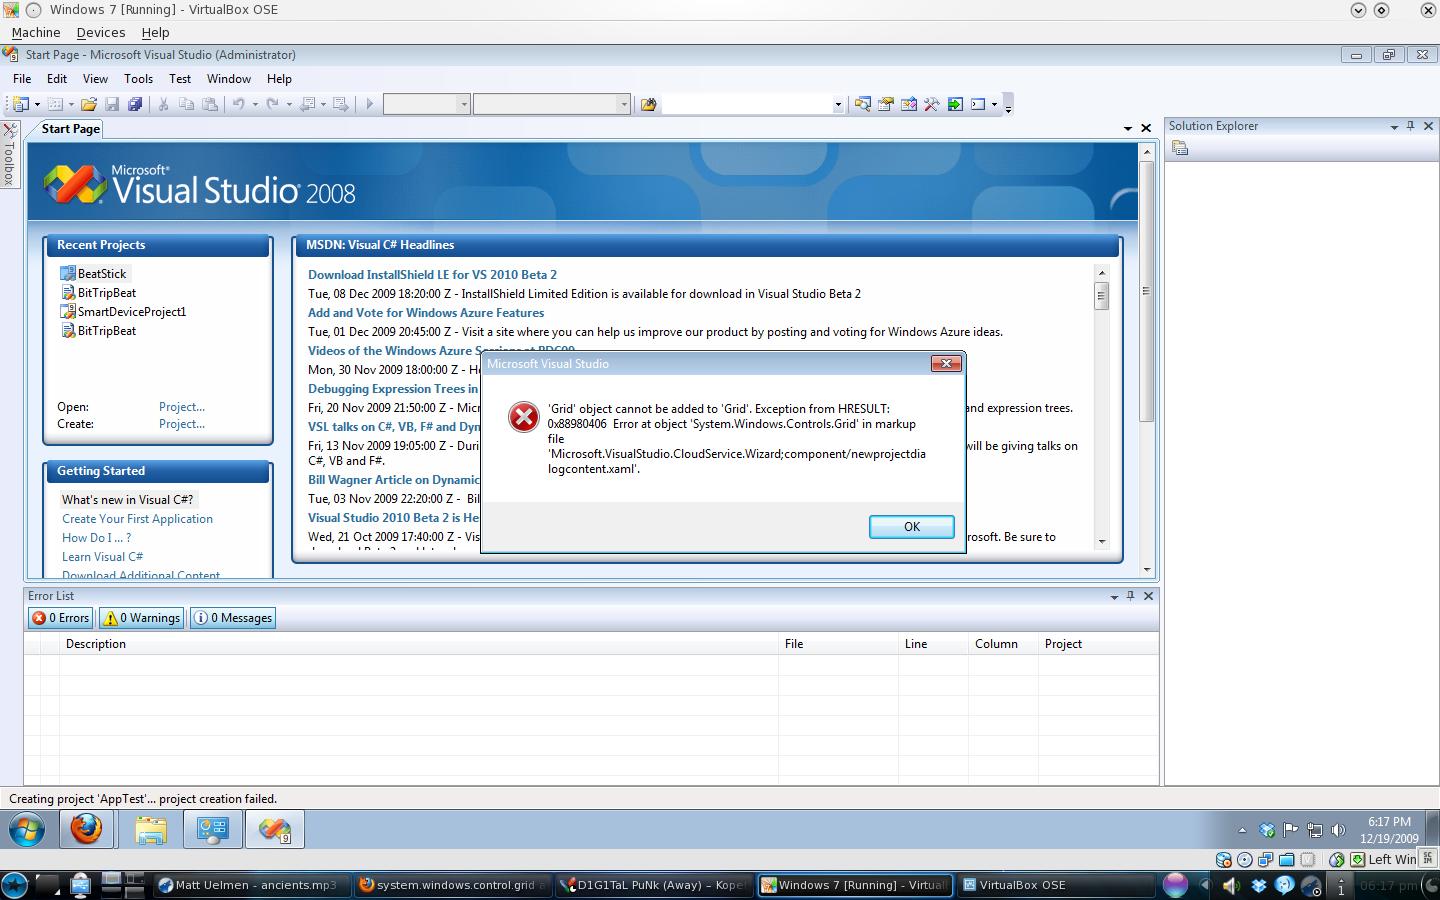Expand the Solution Explorer window position dropdown
The width and height of the screenshot is (1440, 900).
pos(1393,126)
